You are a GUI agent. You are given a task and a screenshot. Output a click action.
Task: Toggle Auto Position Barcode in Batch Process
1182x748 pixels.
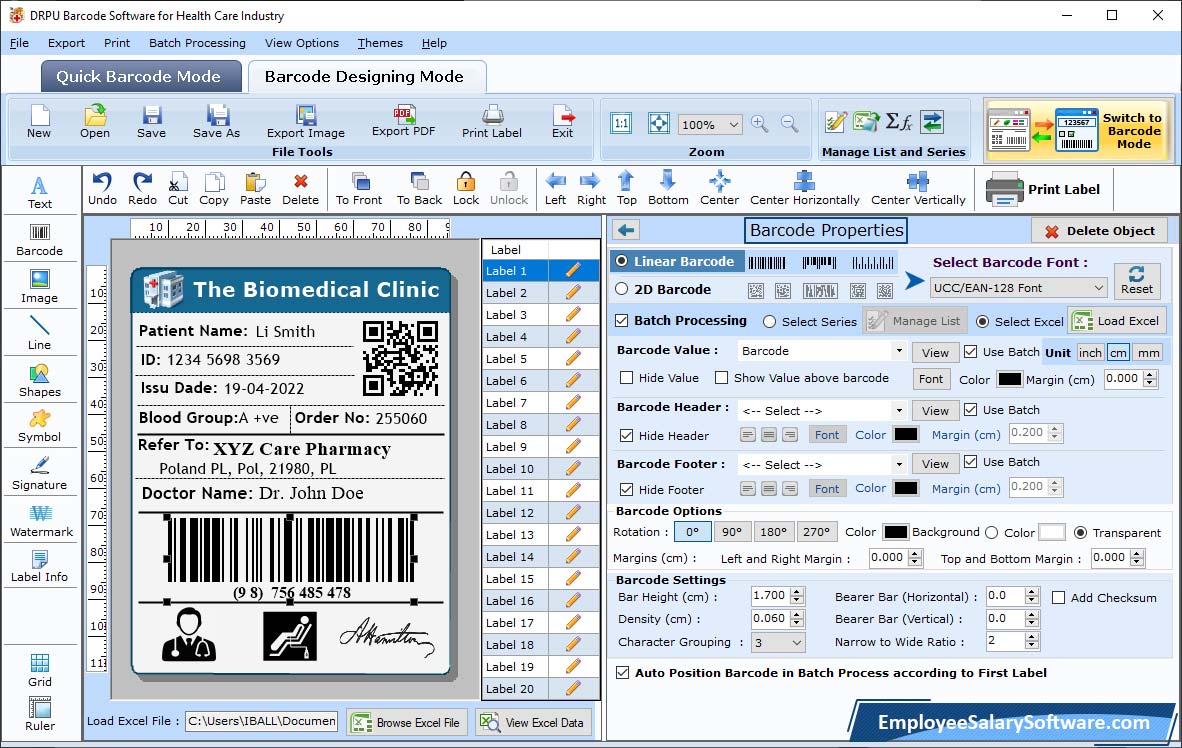pyautogui.click(x=623, y=673)
